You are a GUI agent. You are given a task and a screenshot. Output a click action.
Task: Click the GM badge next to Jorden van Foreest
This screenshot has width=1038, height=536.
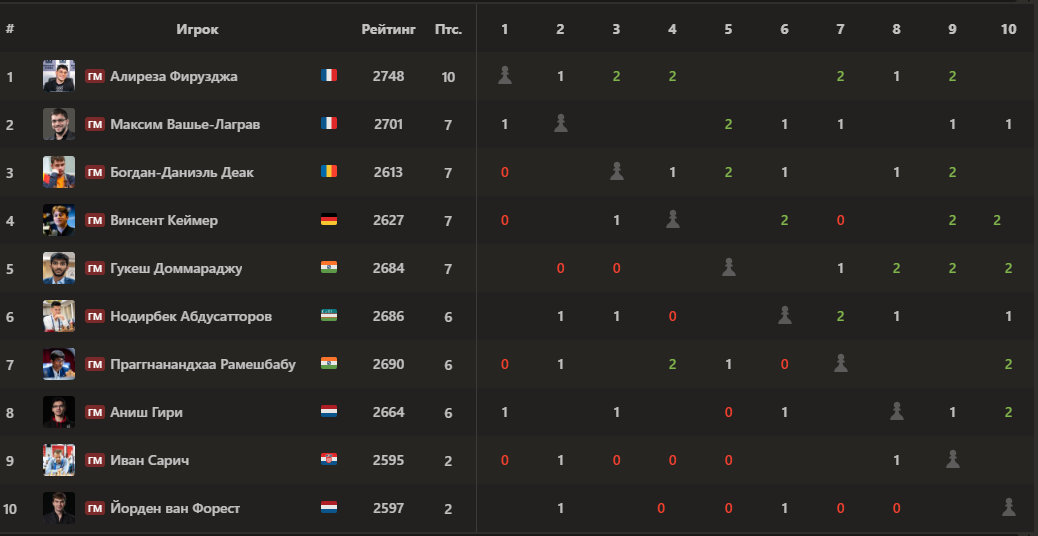[95, 508]
